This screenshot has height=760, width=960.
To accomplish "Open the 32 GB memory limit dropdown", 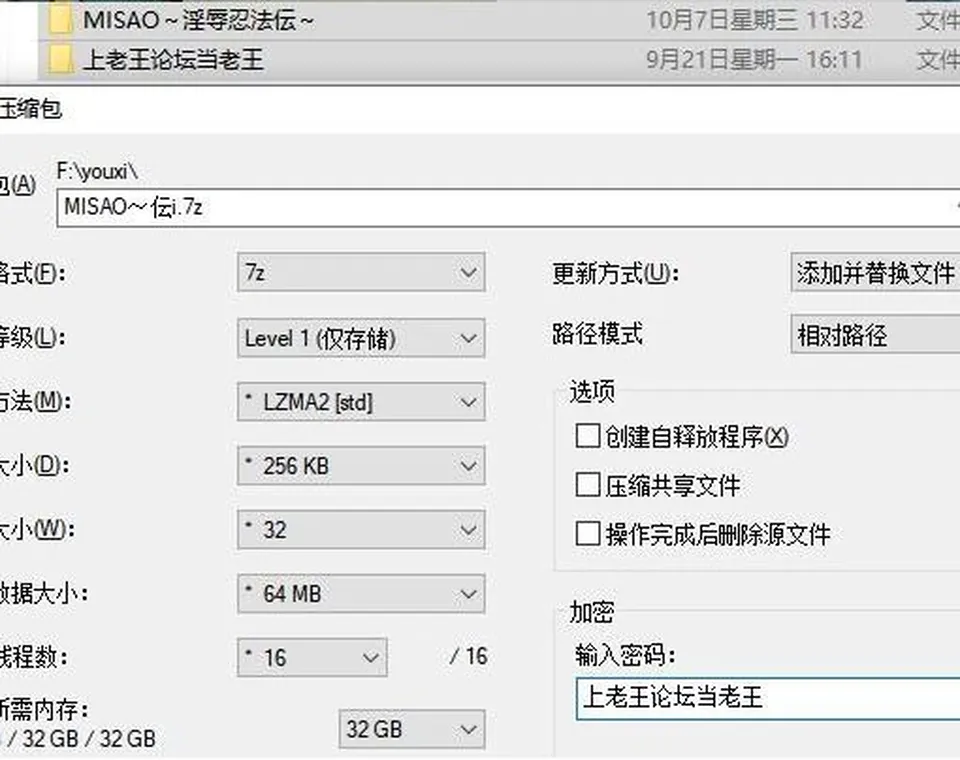I will coord(412,729).
